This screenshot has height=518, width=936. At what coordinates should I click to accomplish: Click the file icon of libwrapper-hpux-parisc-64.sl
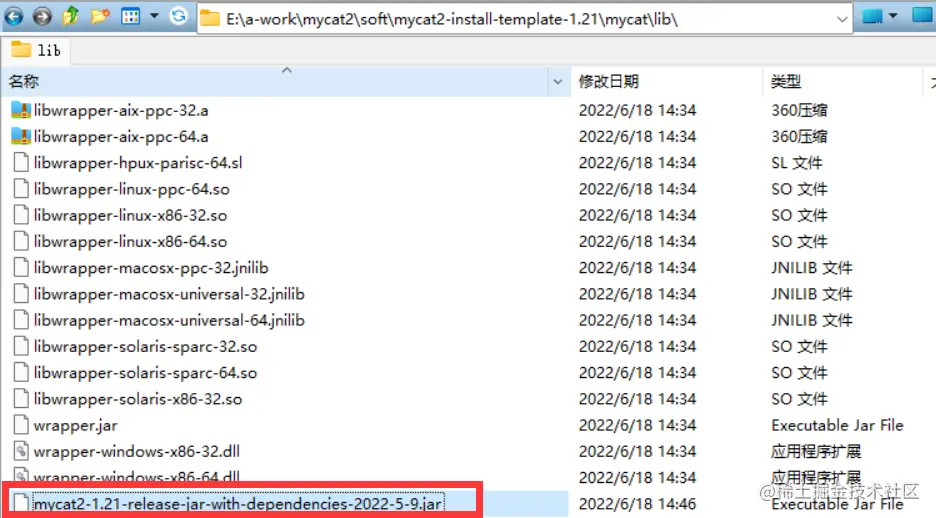pos(21,163)
